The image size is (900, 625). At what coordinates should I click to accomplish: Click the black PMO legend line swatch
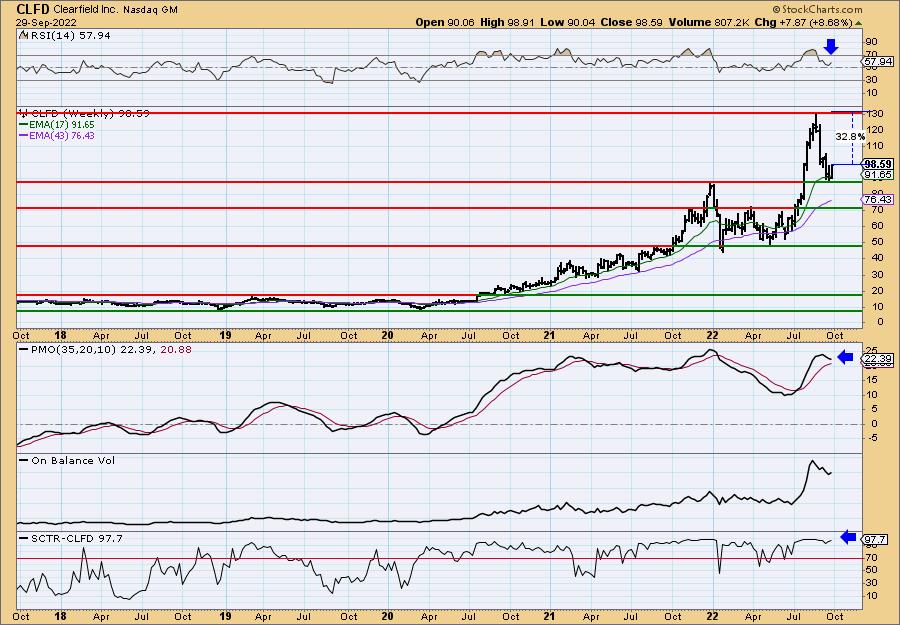[x=24, y=350]
